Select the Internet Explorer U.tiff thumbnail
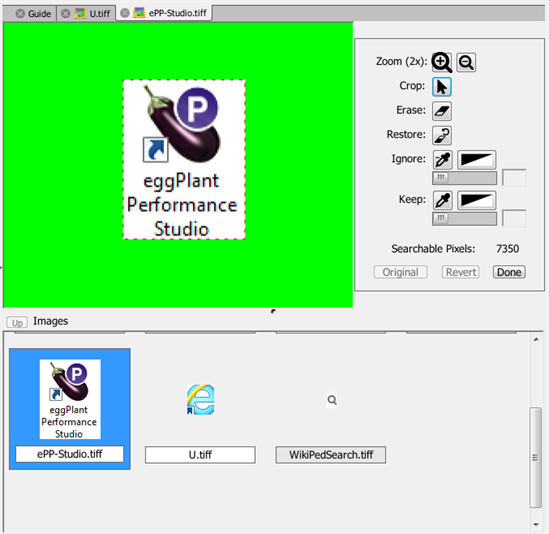The height and width of the screenshot is (534, 549). [201, 400]
